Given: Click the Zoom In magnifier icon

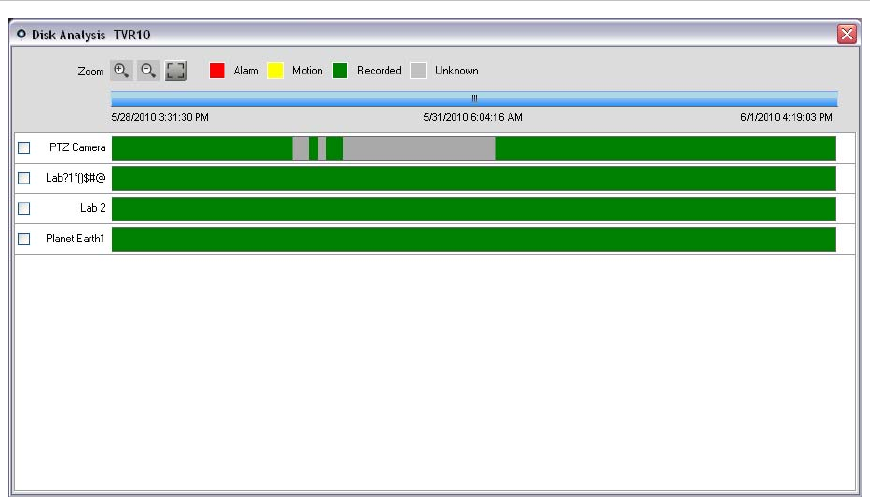Looking at the screenshot, I should click(x=122, y=70).
